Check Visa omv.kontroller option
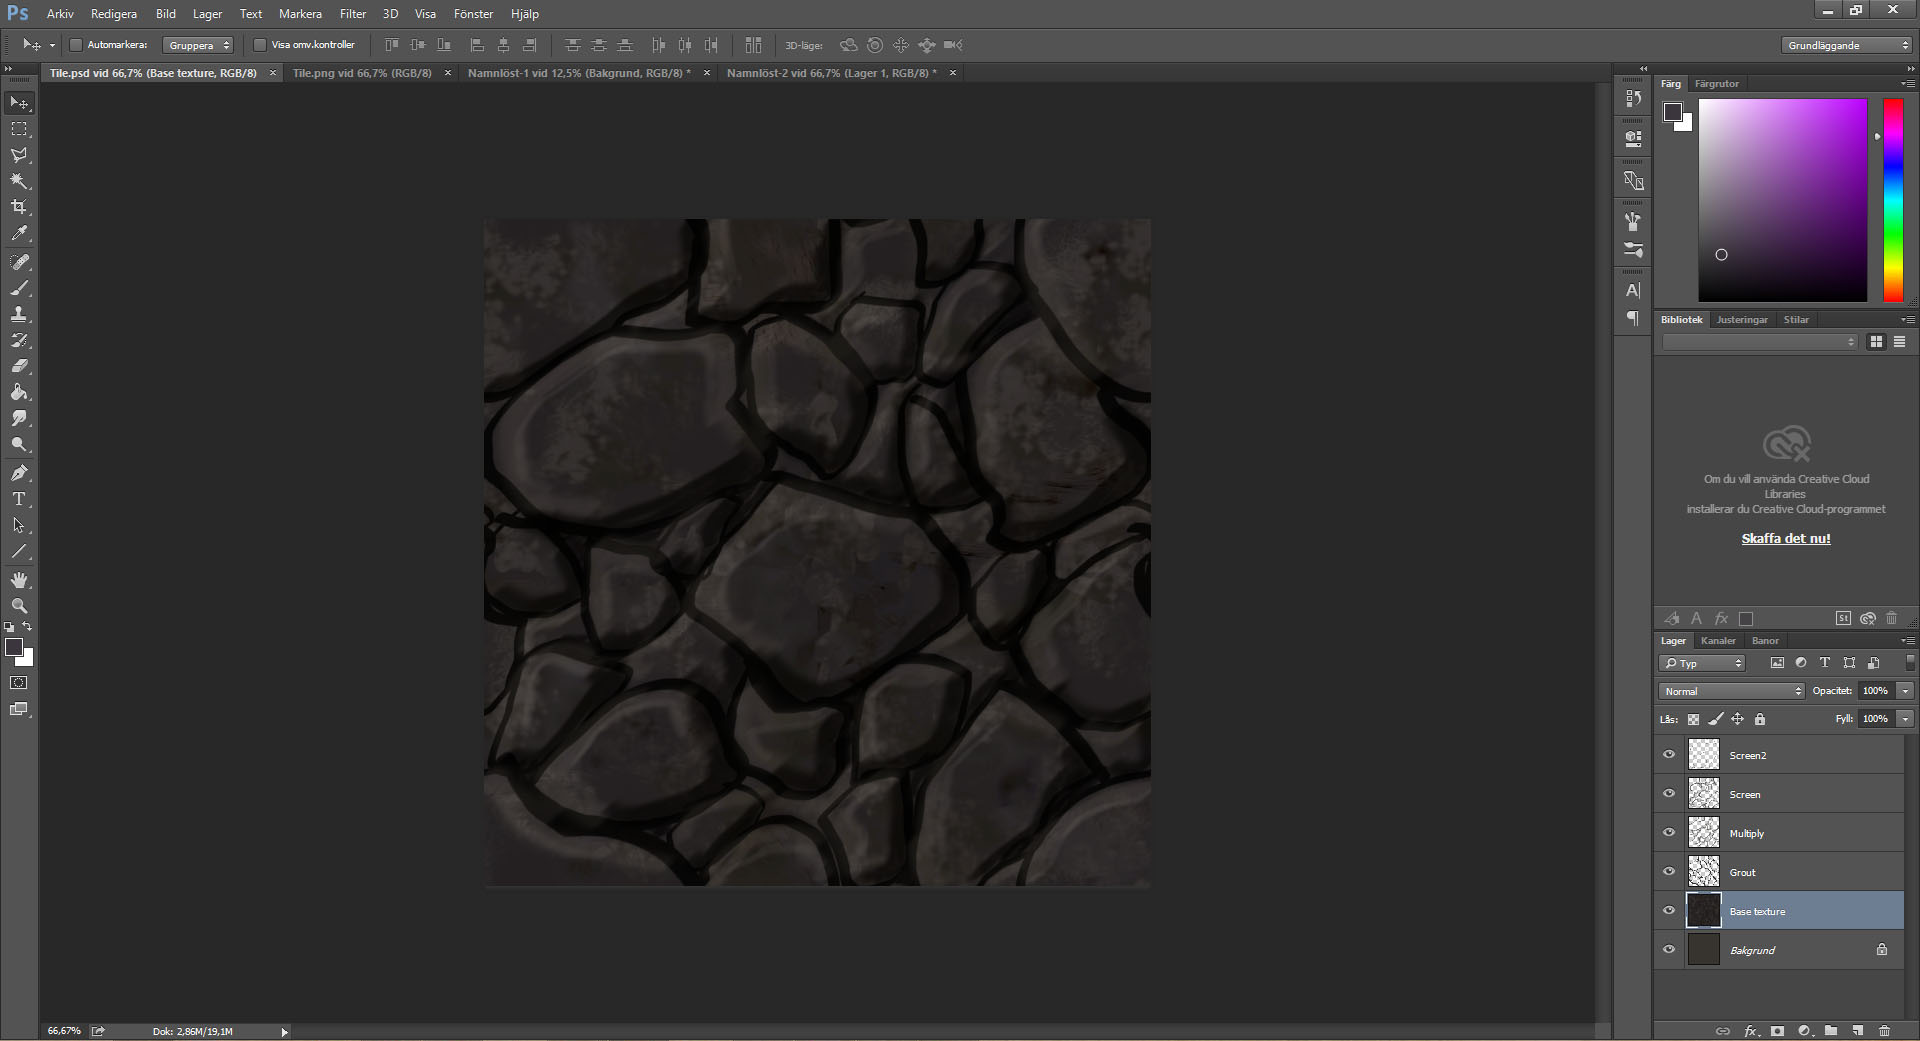The width and height of the screenshot is (1920, 1041). 259,45
